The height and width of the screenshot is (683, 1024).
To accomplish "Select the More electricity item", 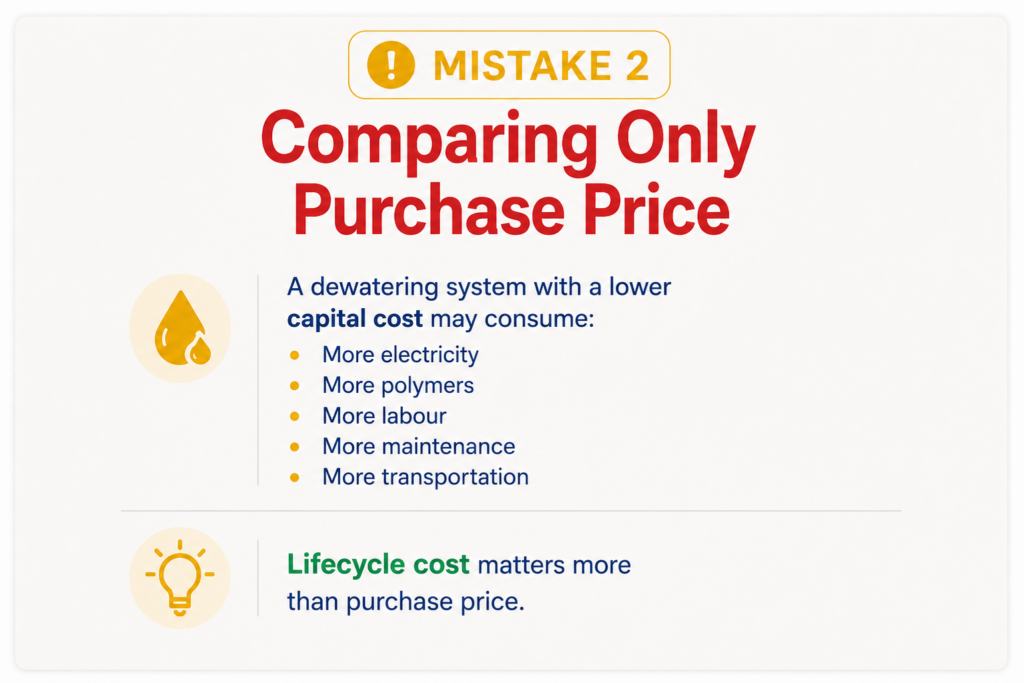I will click(x=400, y=355).
